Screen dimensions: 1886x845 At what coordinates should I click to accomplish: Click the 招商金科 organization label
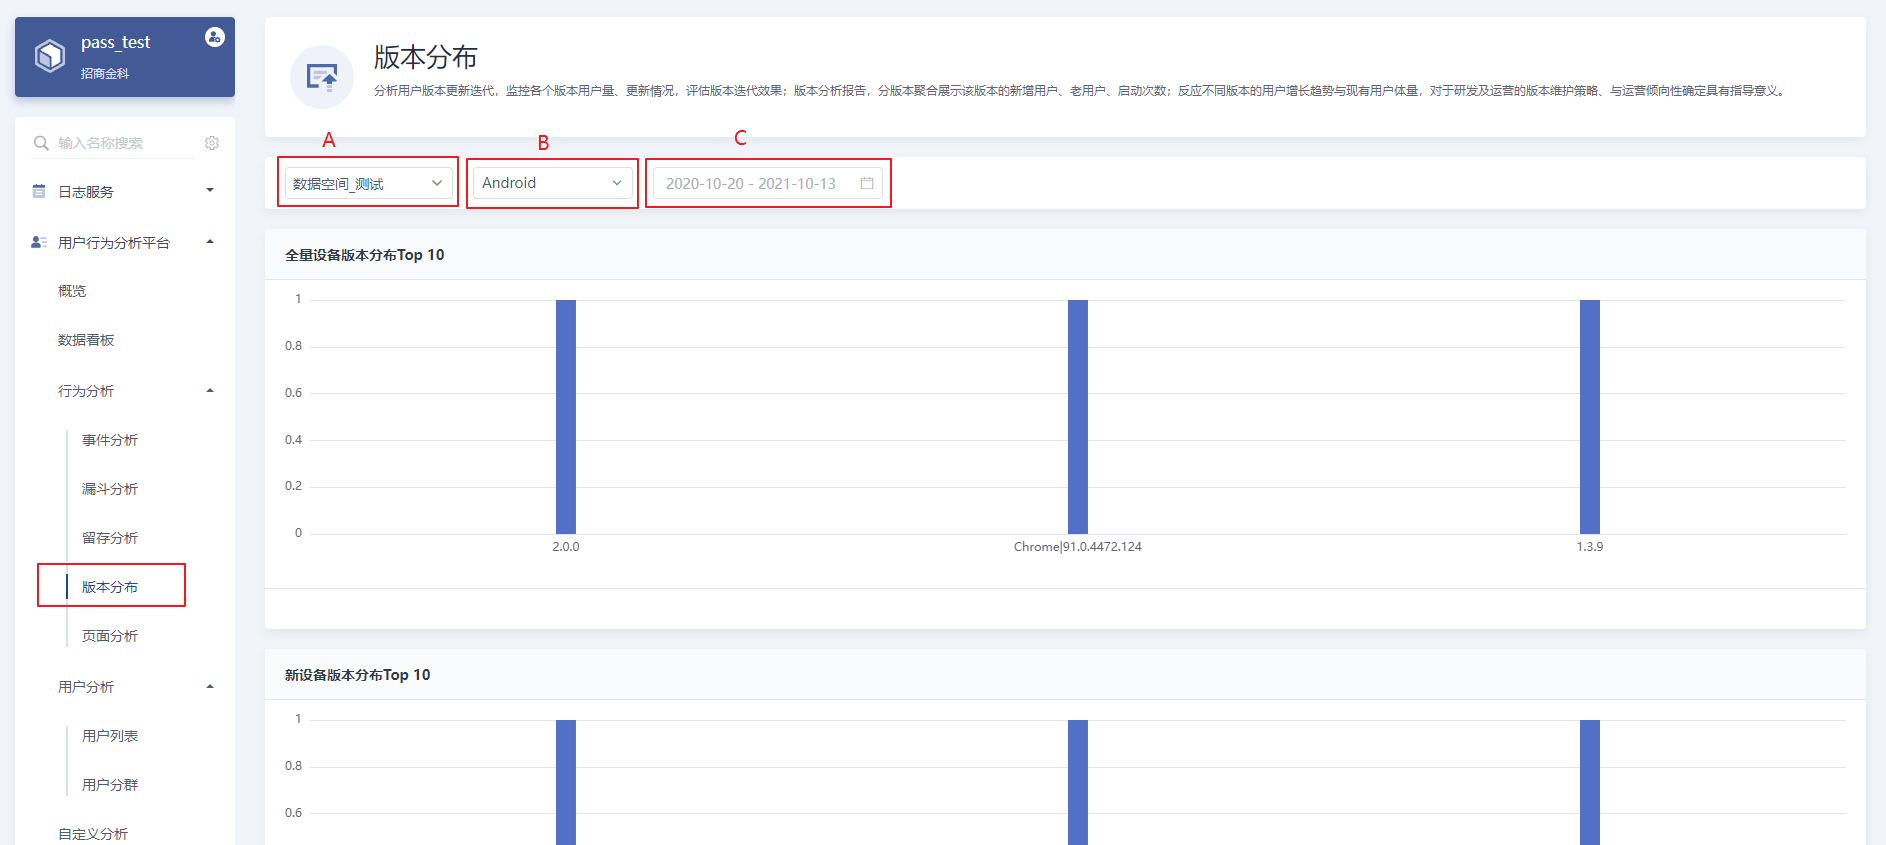[x=105, y=74]
